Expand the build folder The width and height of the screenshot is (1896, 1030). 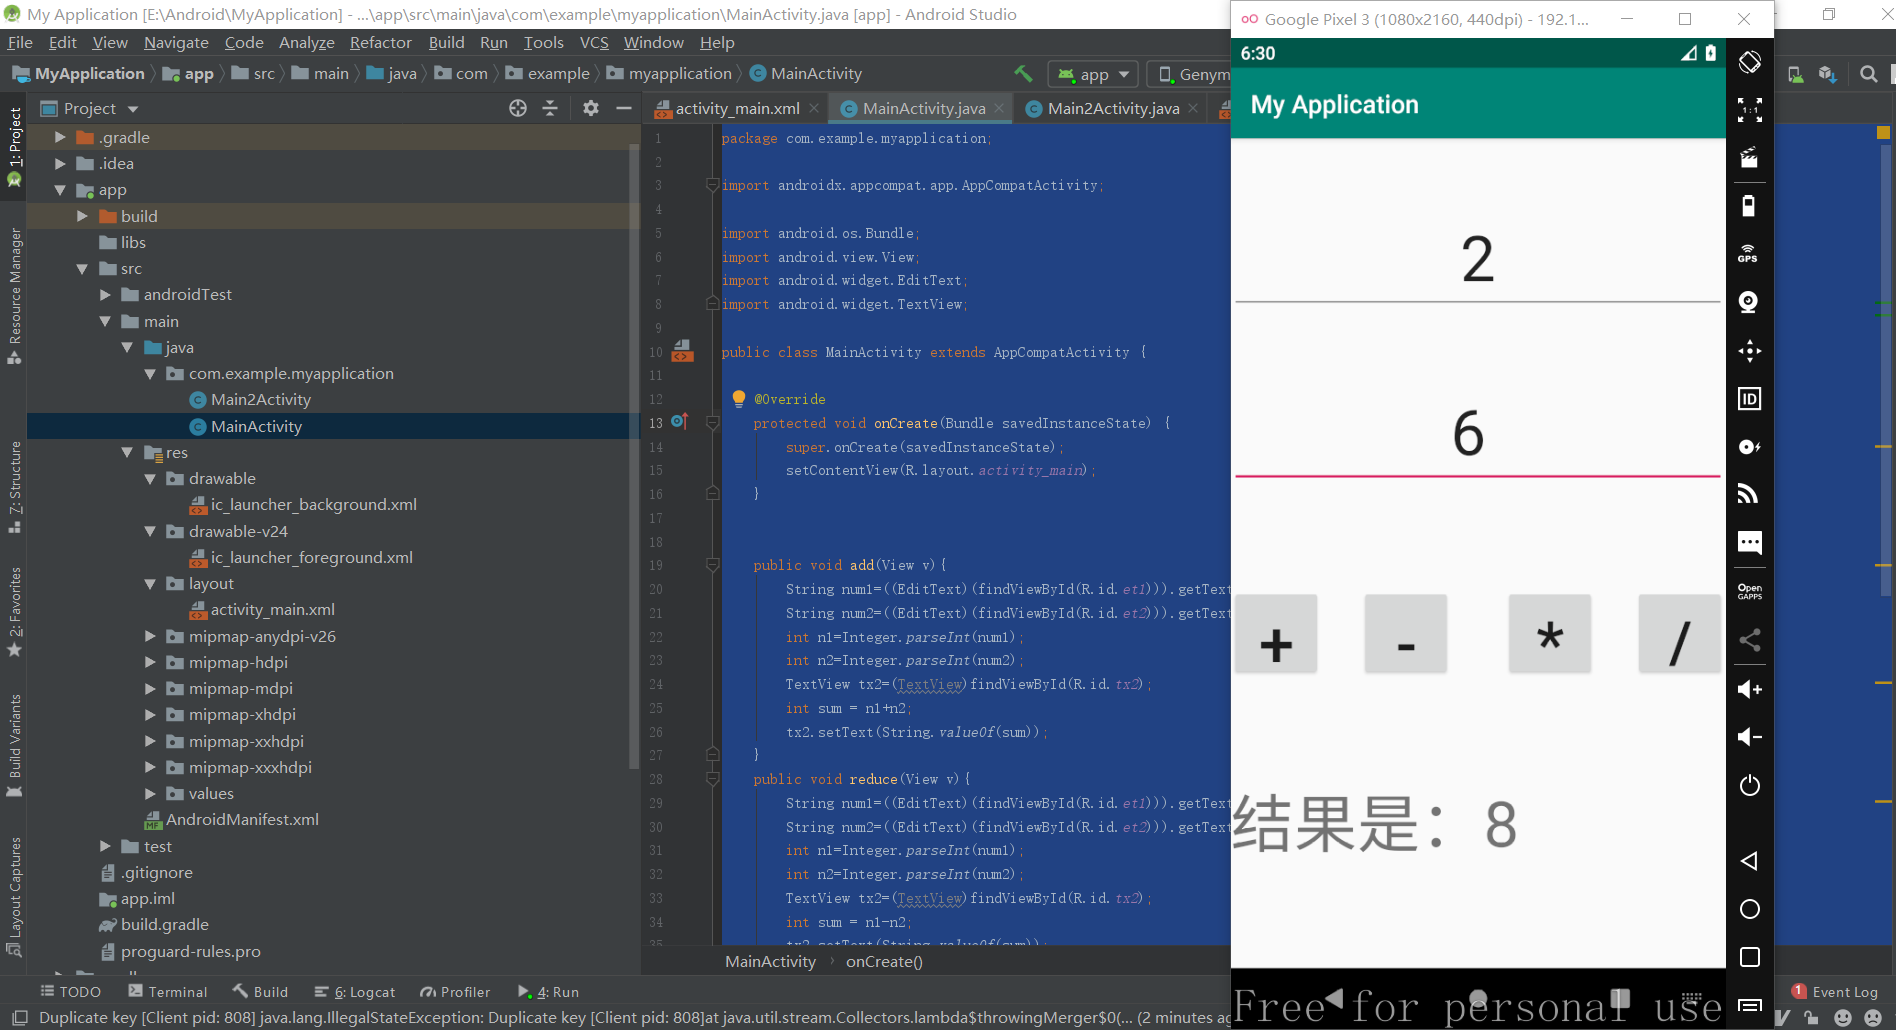82,216
